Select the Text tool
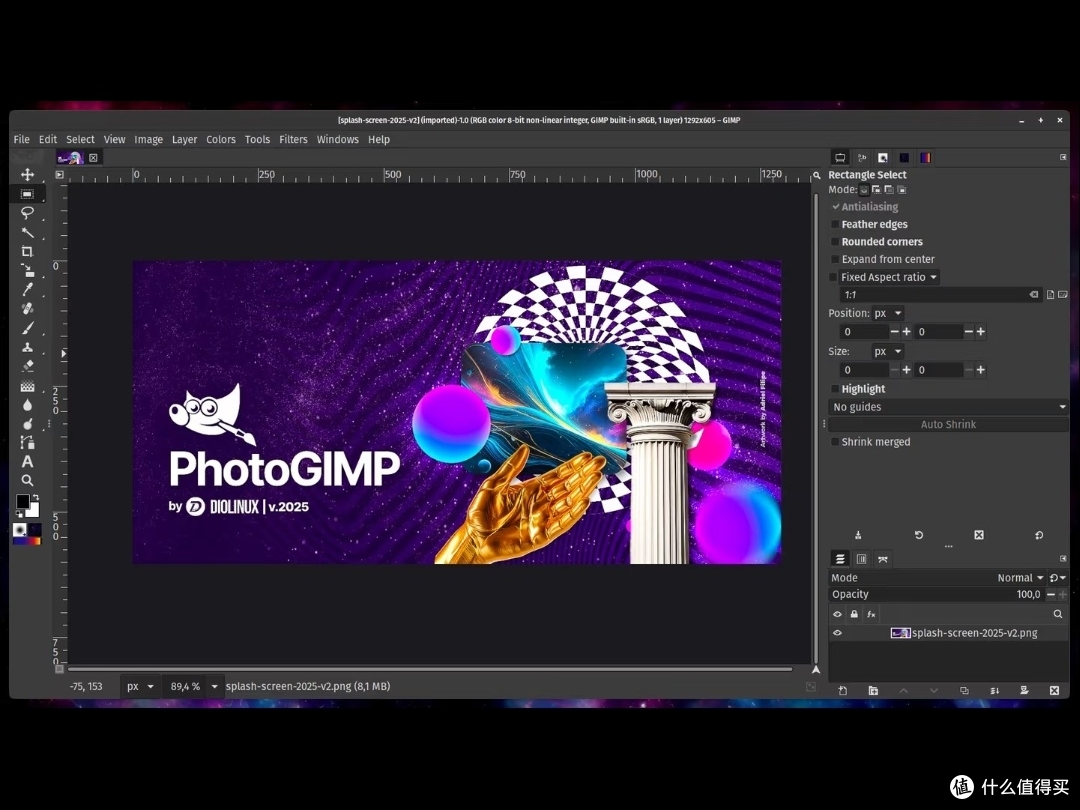The width and height of the screenshot is (1080, 810). click(x=28, y=461)
